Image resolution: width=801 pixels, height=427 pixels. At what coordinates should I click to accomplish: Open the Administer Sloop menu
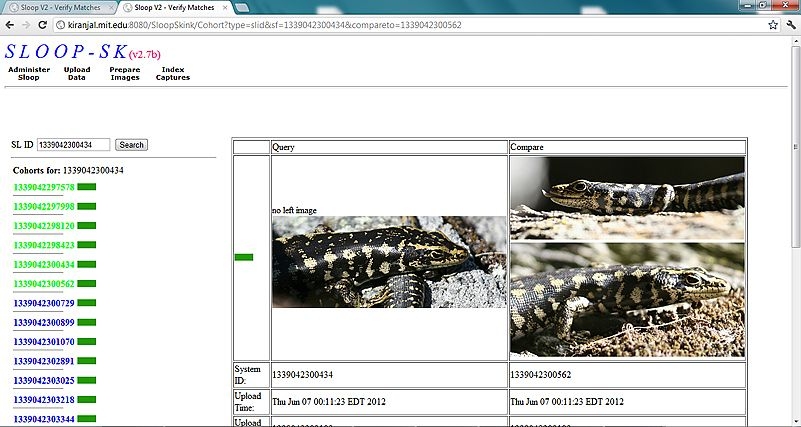29,73
